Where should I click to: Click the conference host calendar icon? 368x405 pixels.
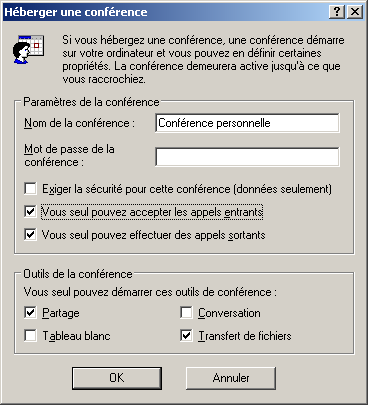pyautogui.click(x=28, y=49)
